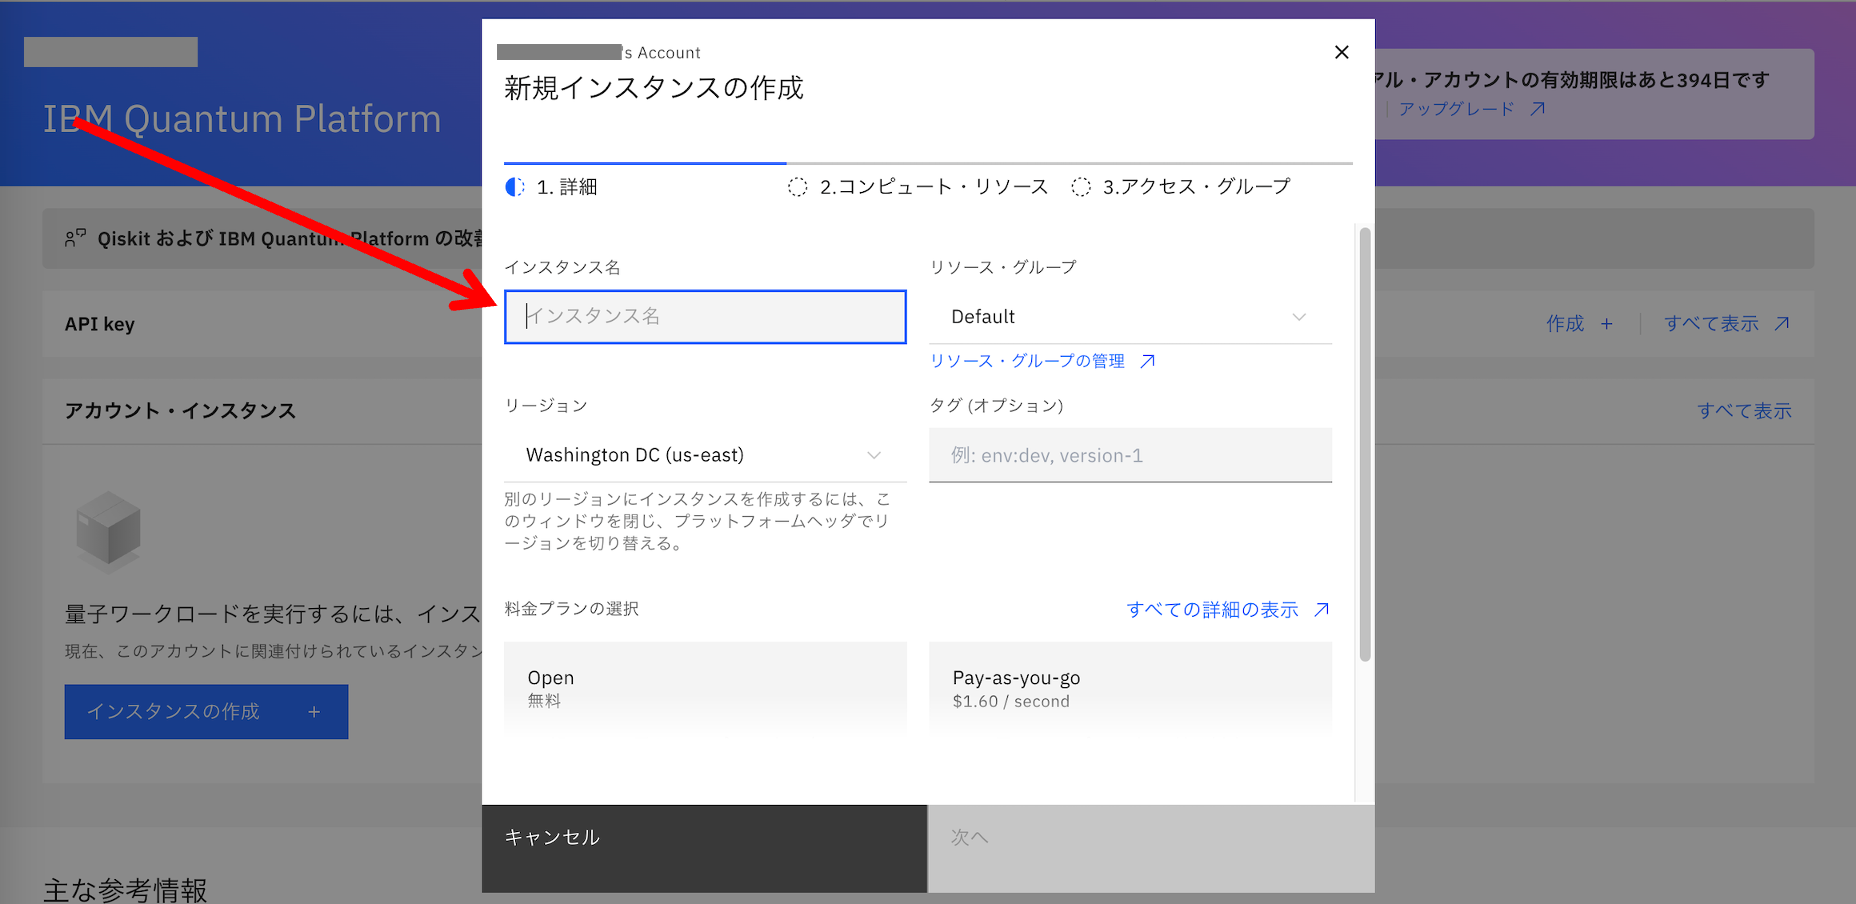Select the Pay-as-you-go pricing plan

tap(1130, 688)
